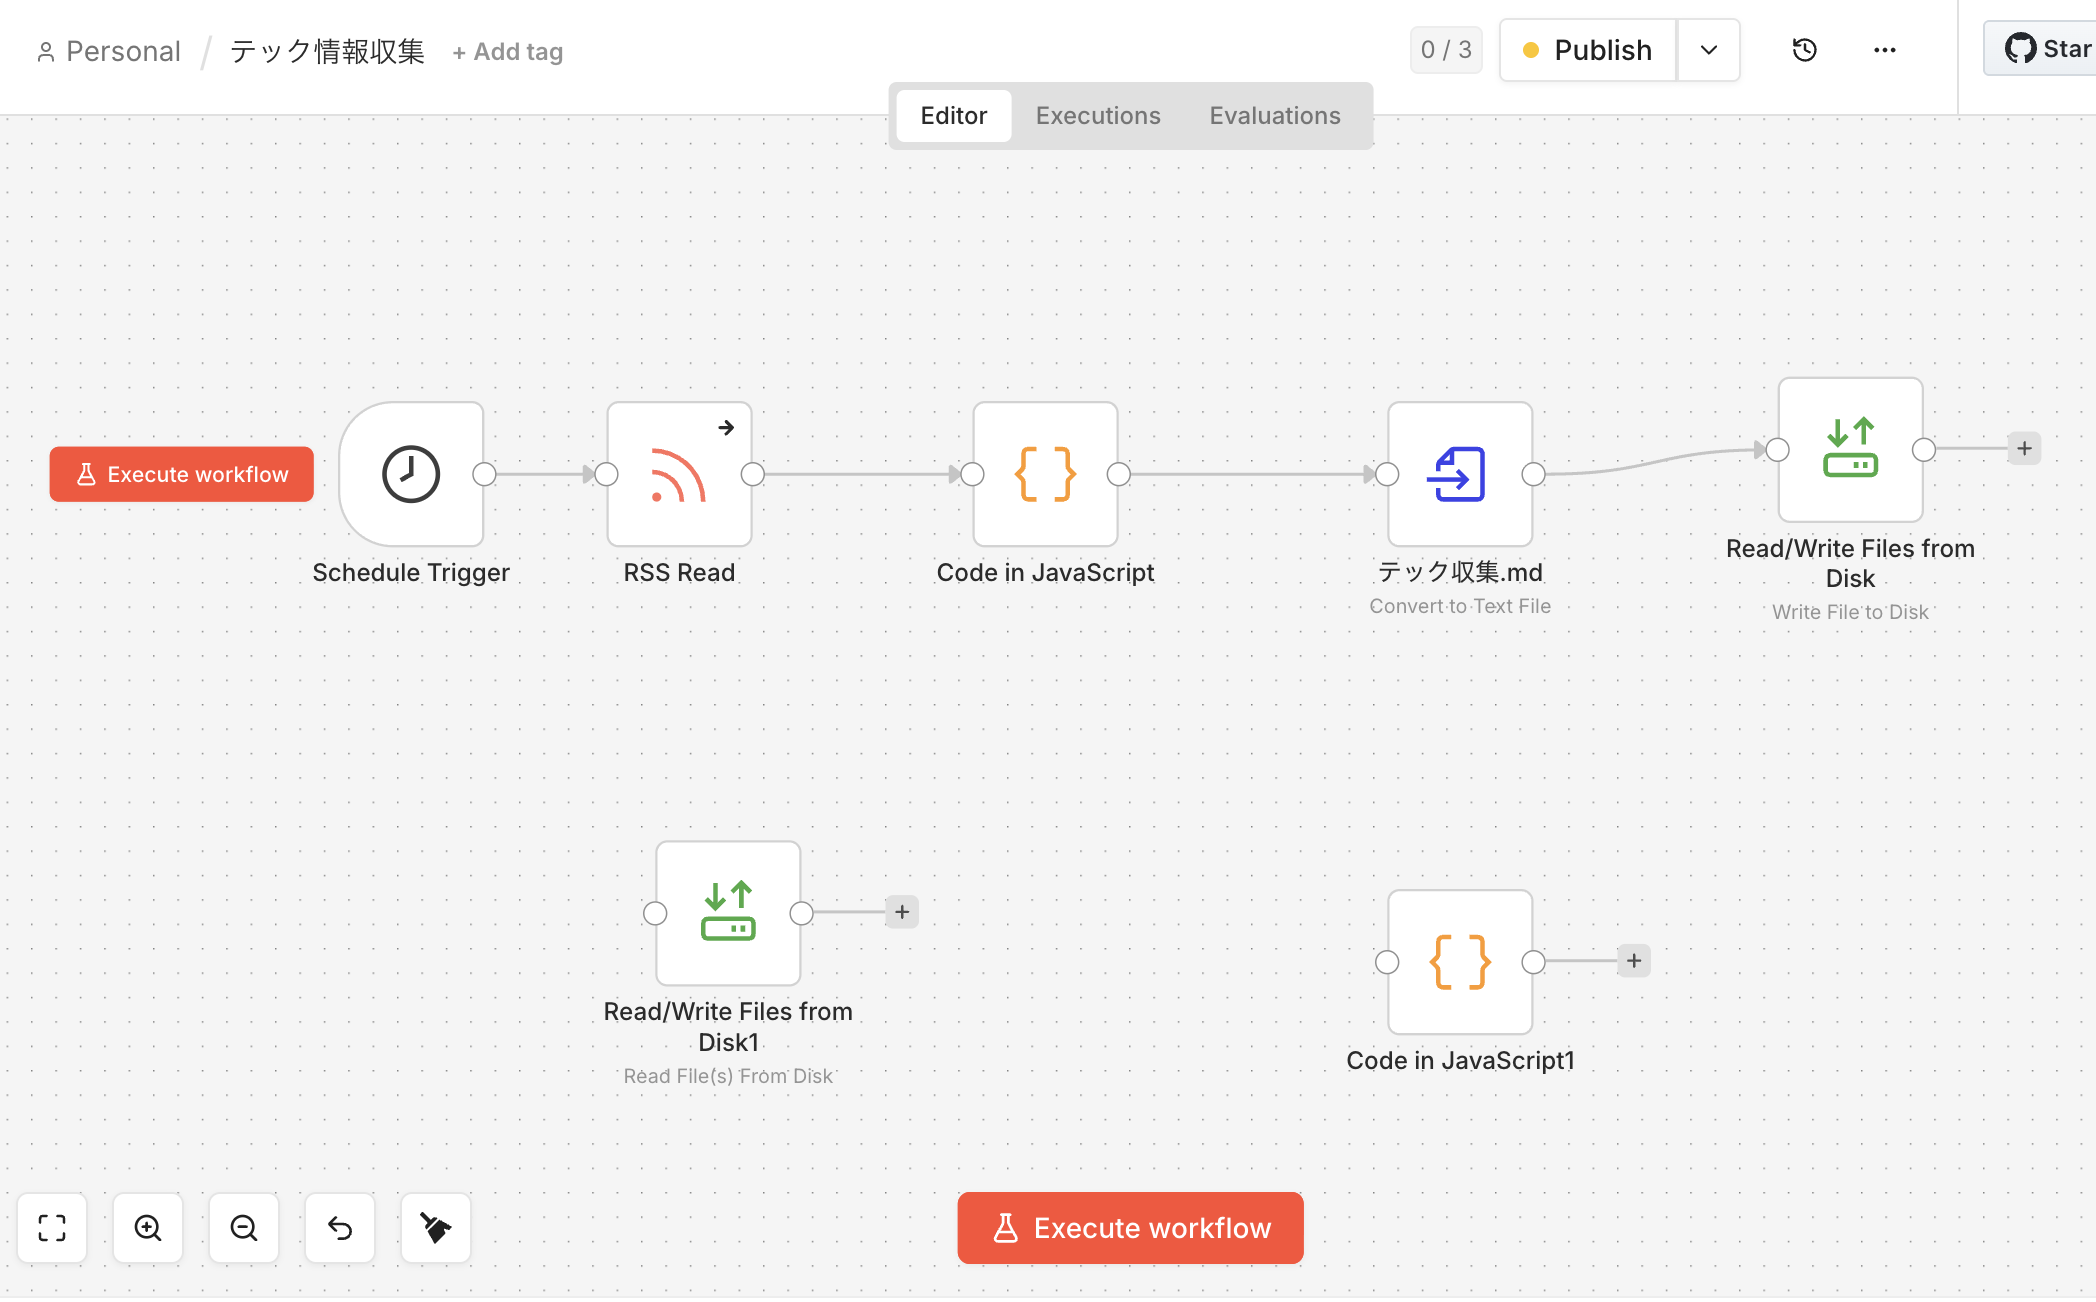Viewport: 2096px width, 1302px height.
Task: Click the tidy up nodes icon
Action: 435,1227
